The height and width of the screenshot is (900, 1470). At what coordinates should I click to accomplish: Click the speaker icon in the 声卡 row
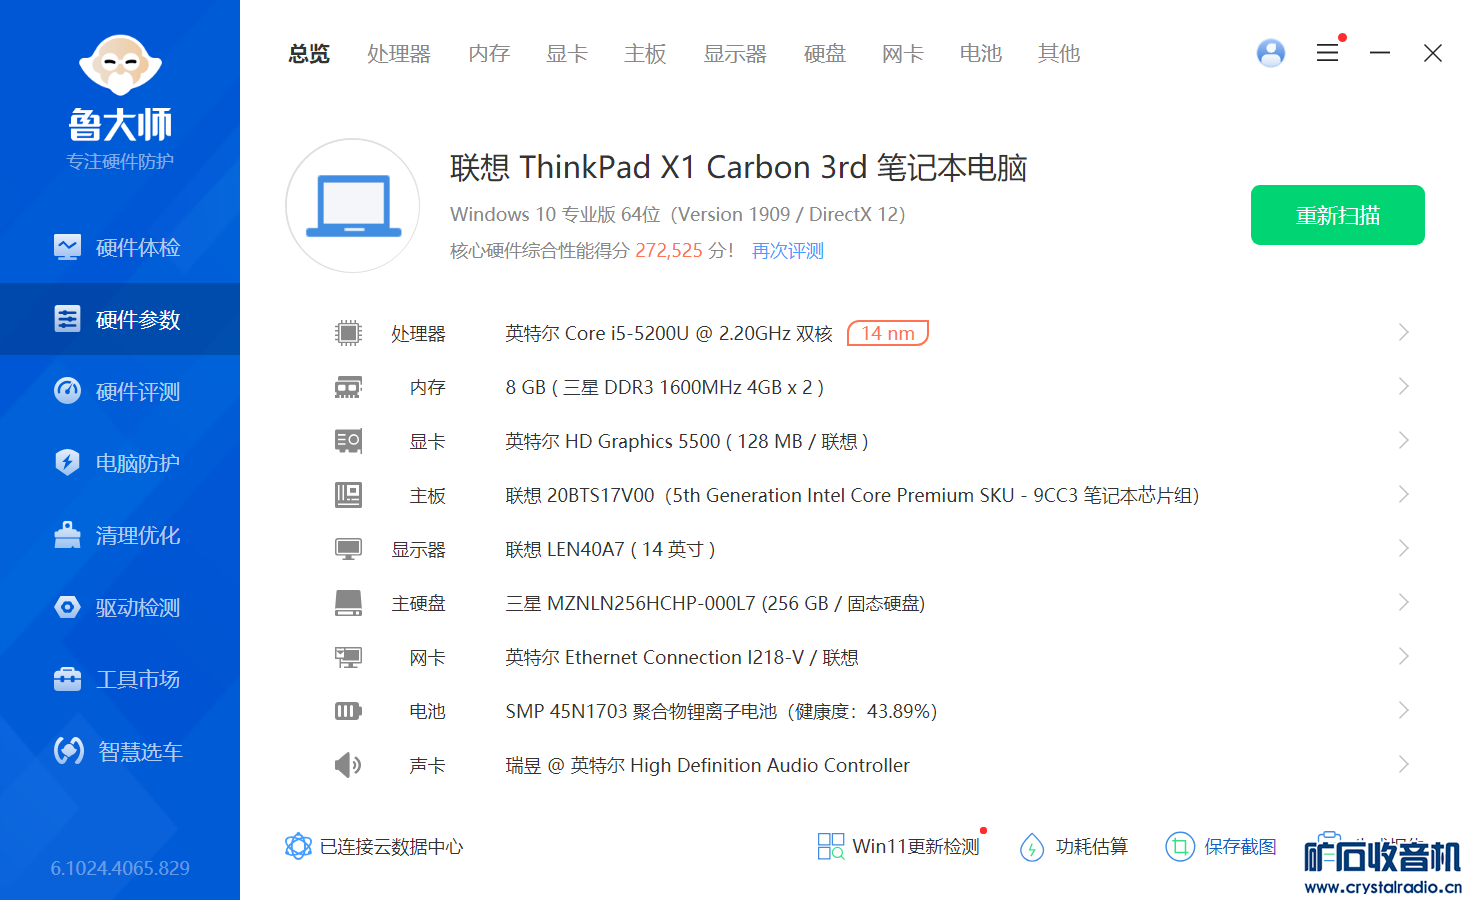click(x=348, y=765)
